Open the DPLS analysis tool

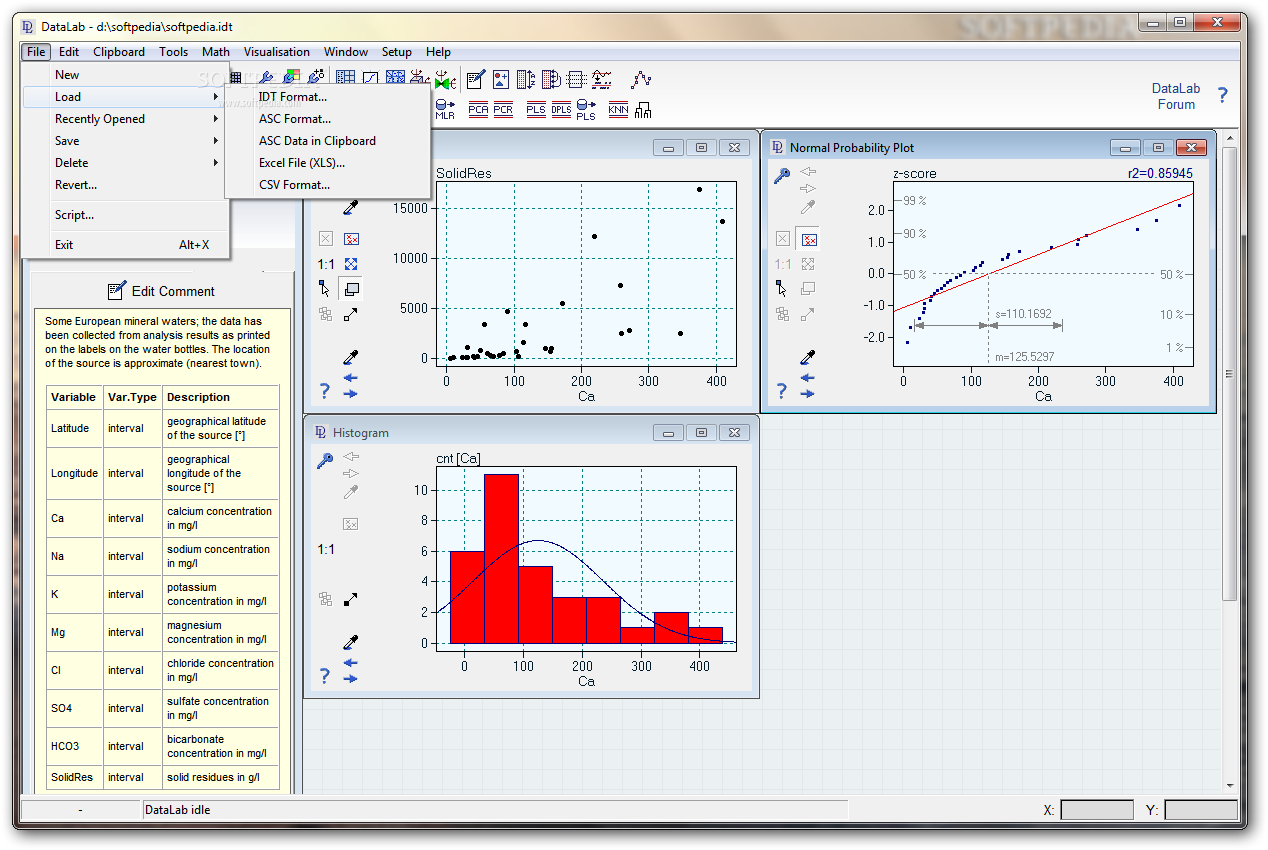pos(561,109)
